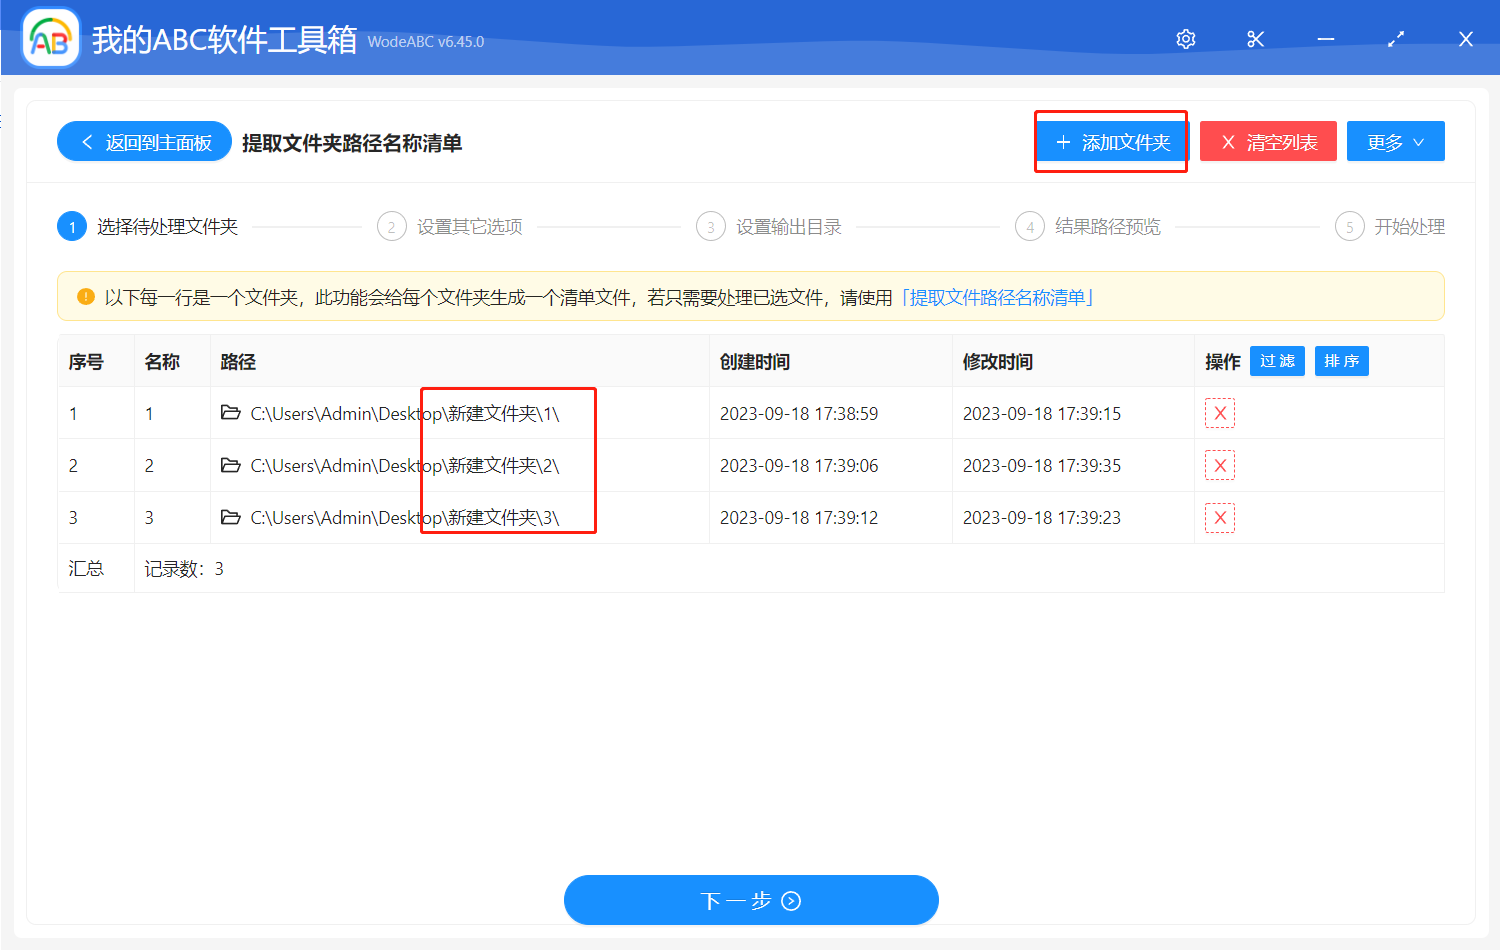Open the 提取文件路径名称清单 link
The image size is (1500, 950).
998,296
